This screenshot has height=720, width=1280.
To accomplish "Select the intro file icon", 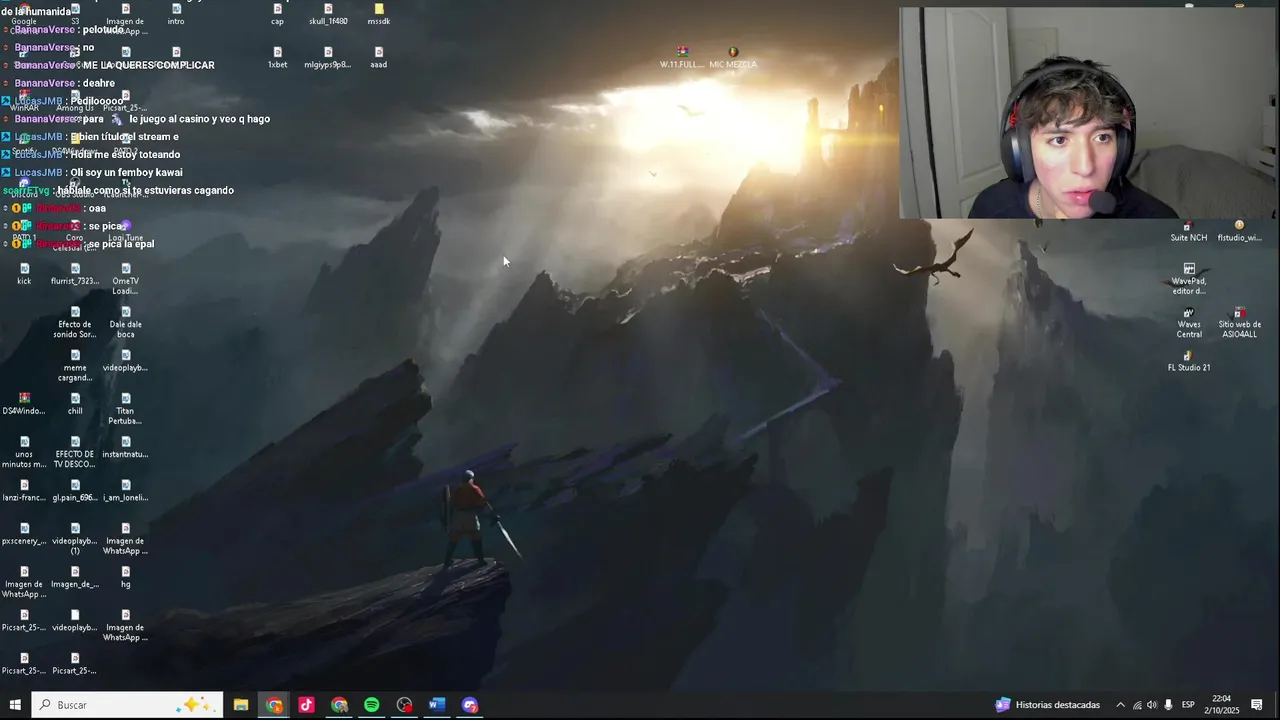I will pyautogui.click(x=176, y=14).
